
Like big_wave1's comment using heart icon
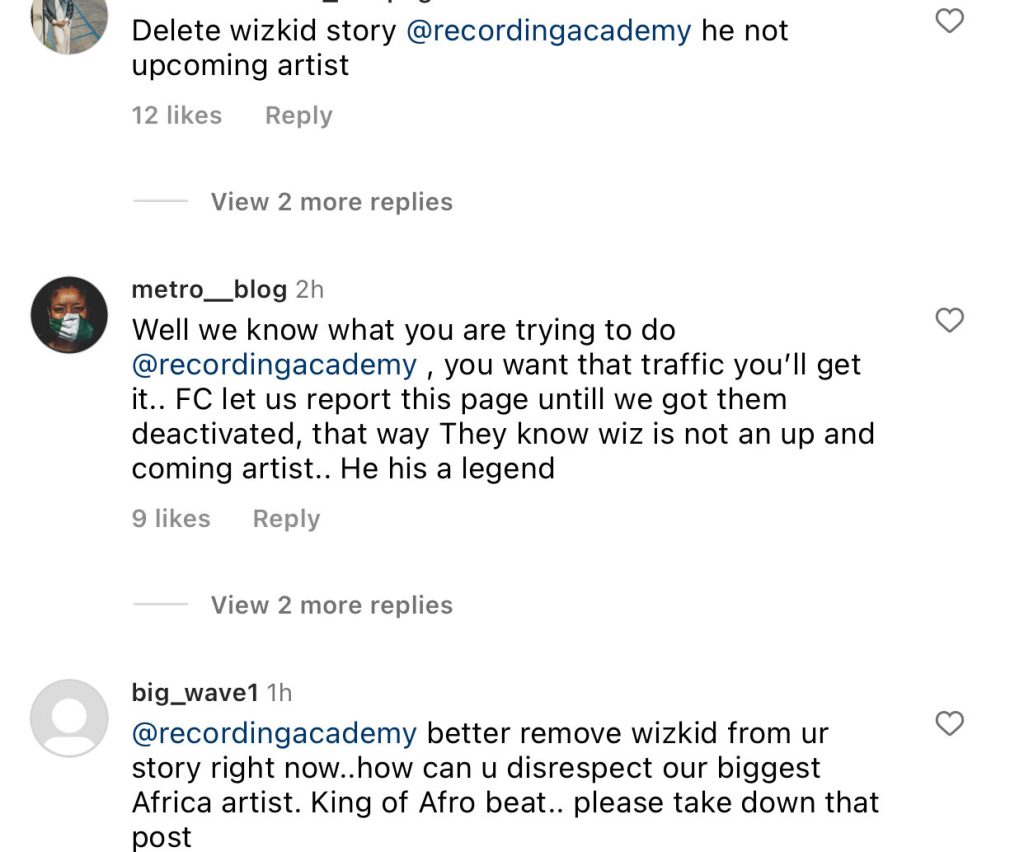click(948, 724)
